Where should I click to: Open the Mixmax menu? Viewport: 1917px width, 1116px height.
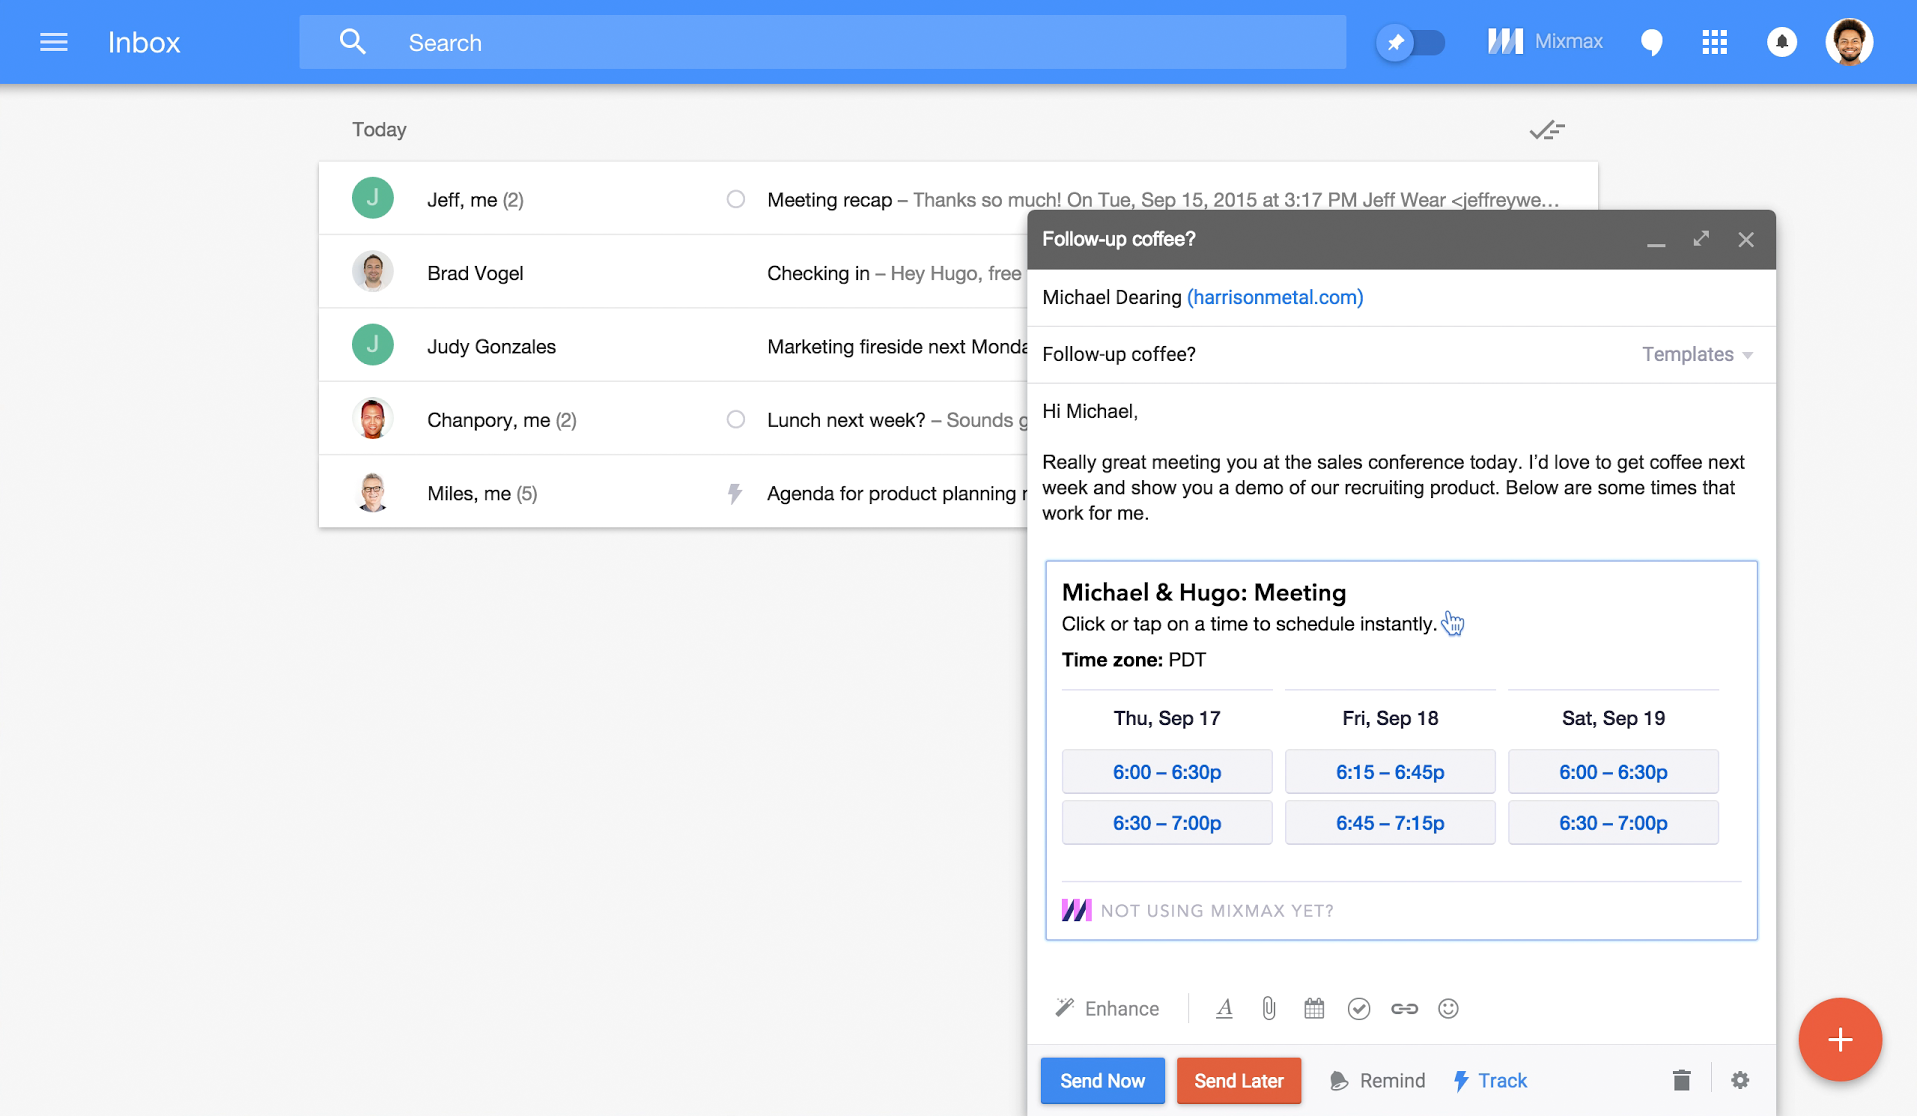click(x=1545, y=42)
